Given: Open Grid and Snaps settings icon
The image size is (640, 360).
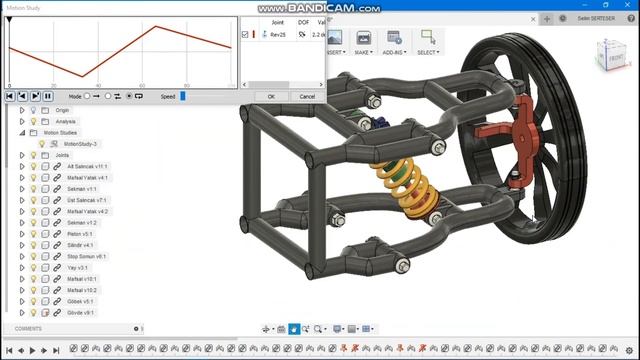Looking at the screenshot, I should pos(353,329).
